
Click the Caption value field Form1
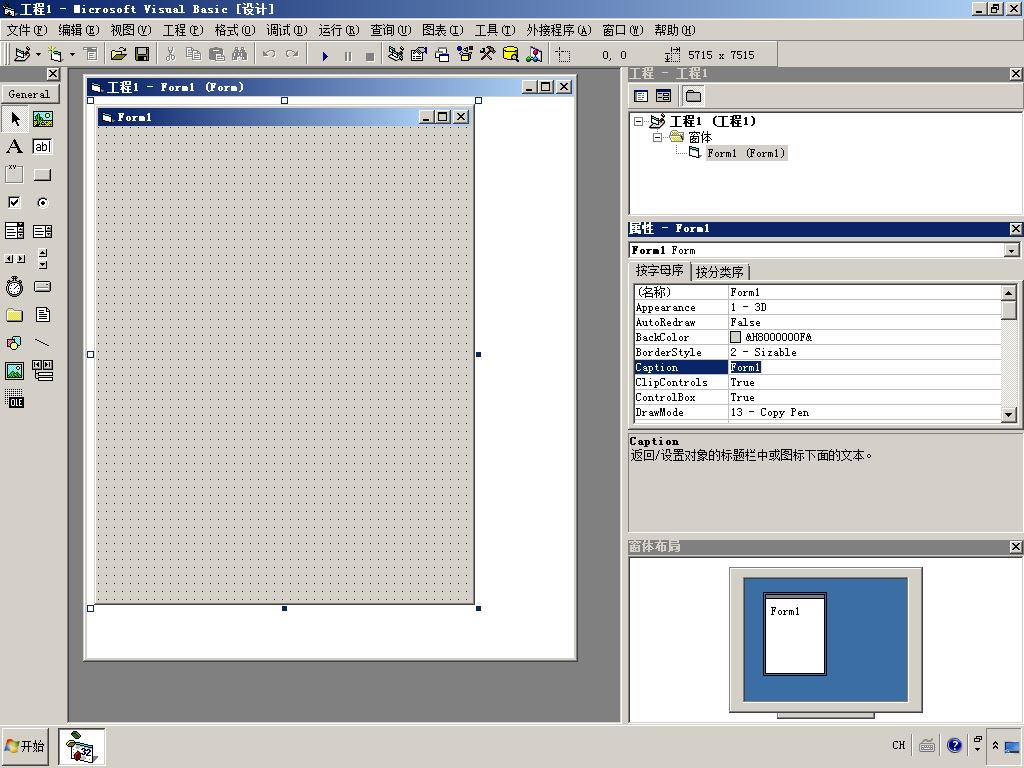tap(865, 367)
